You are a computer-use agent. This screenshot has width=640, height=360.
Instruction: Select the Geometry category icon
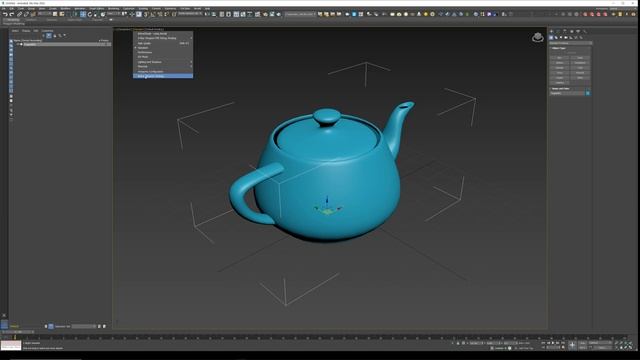tap(551, 37)
